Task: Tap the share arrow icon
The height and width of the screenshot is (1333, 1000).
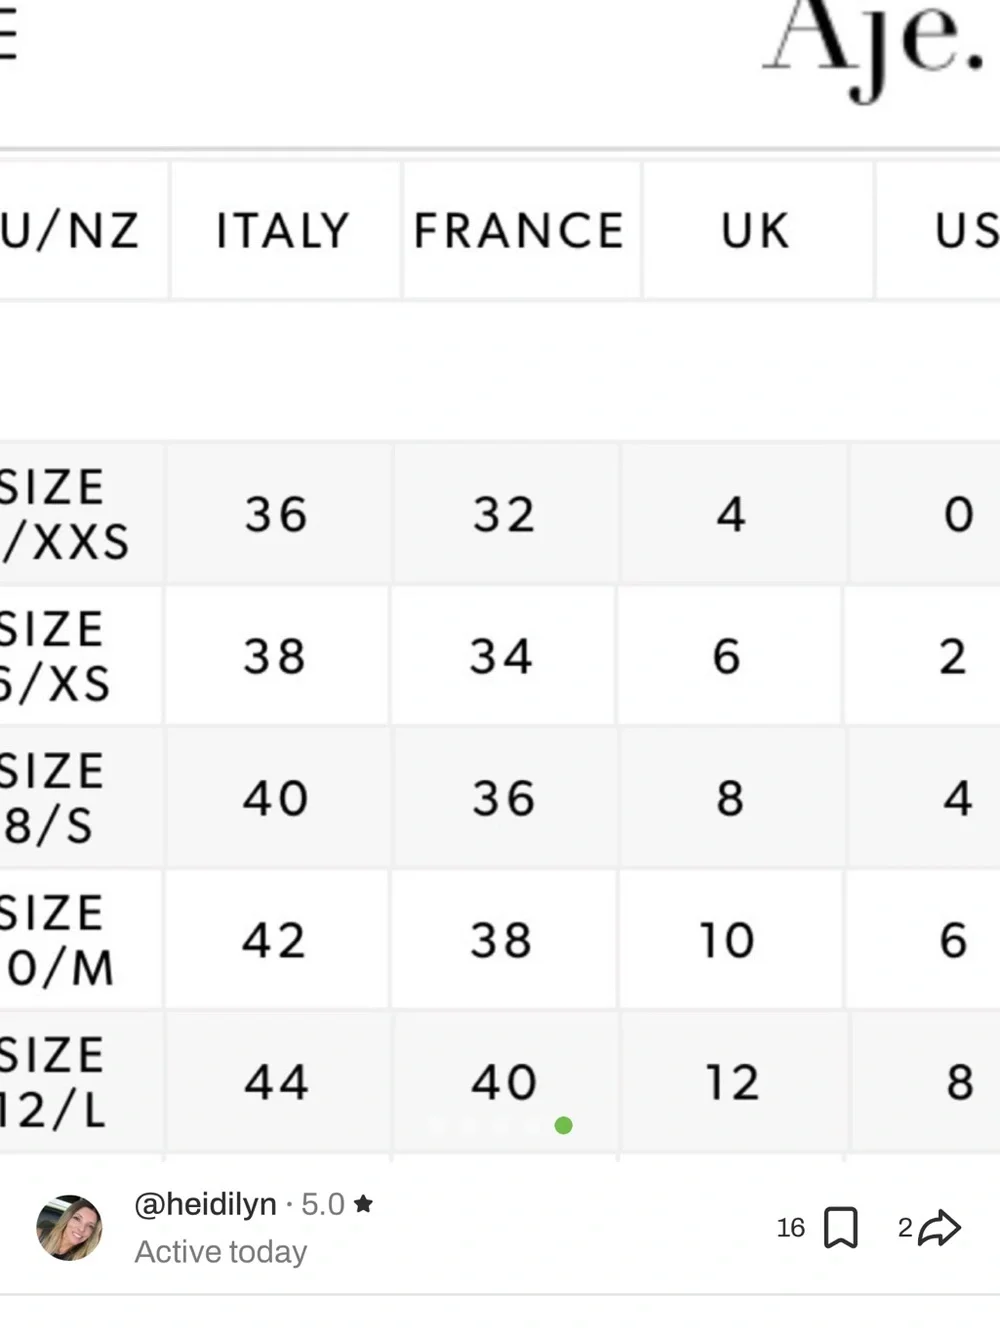Action: [x=939, y=1228]
